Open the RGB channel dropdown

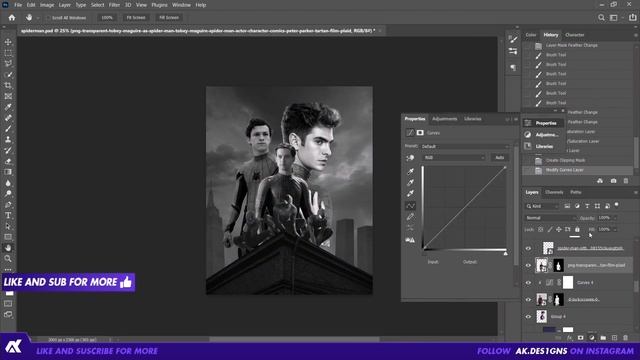tap(454, 158)
